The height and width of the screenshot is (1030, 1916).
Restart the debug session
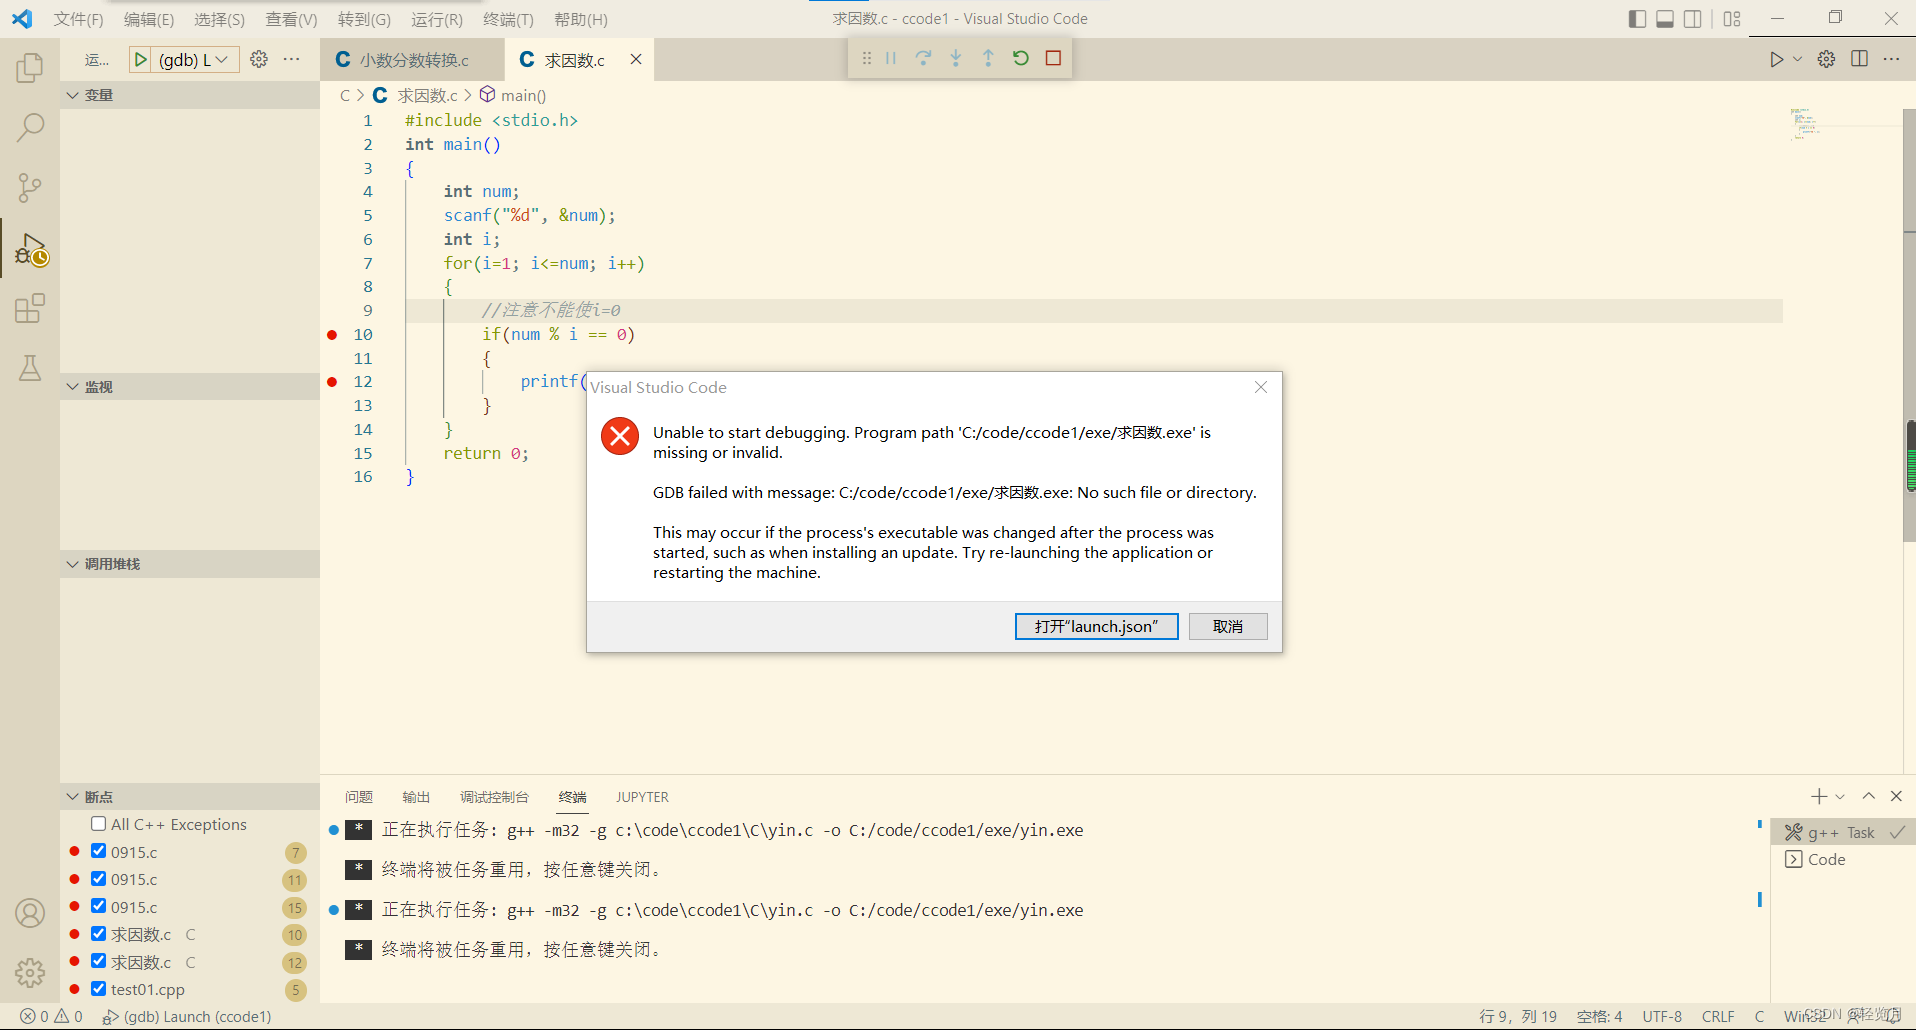click(x=1021, y=58)
